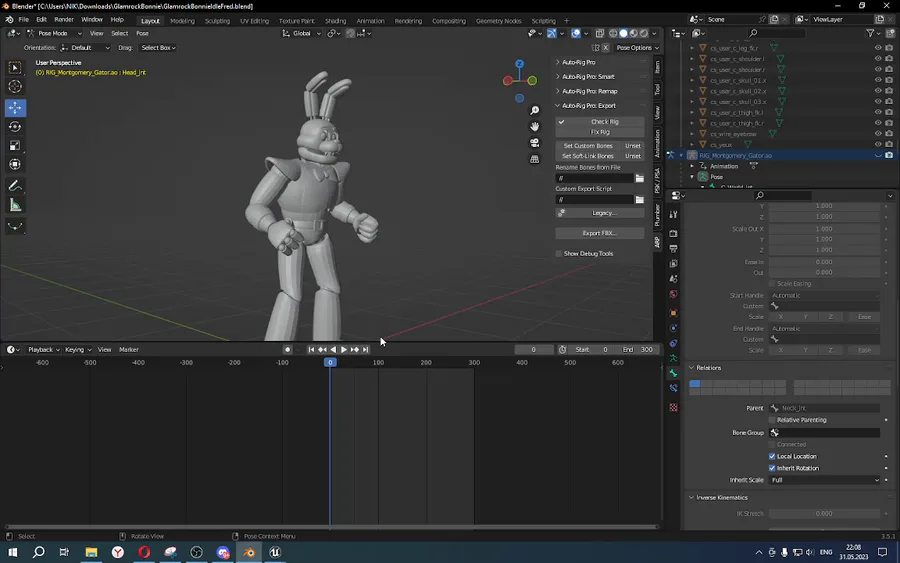This screenshot has width=900, height=563.
Task: Open the Tool properties tab icon
Action: 673,214
